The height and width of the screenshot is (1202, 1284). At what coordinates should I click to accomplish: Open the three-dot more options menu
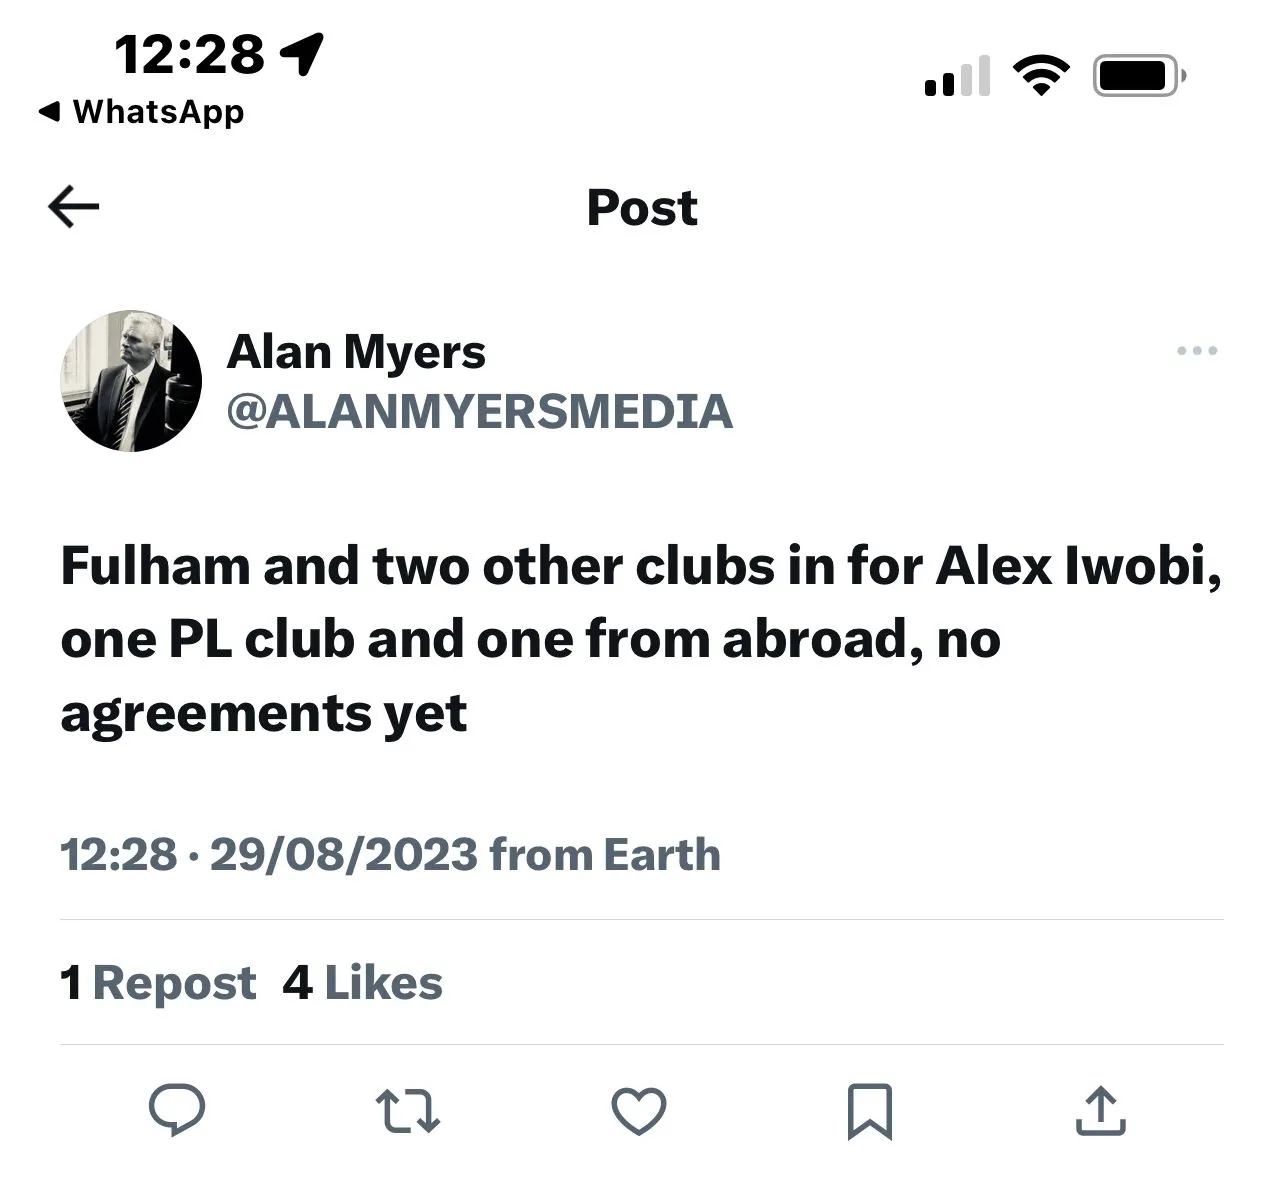(x=1197, y=351)
